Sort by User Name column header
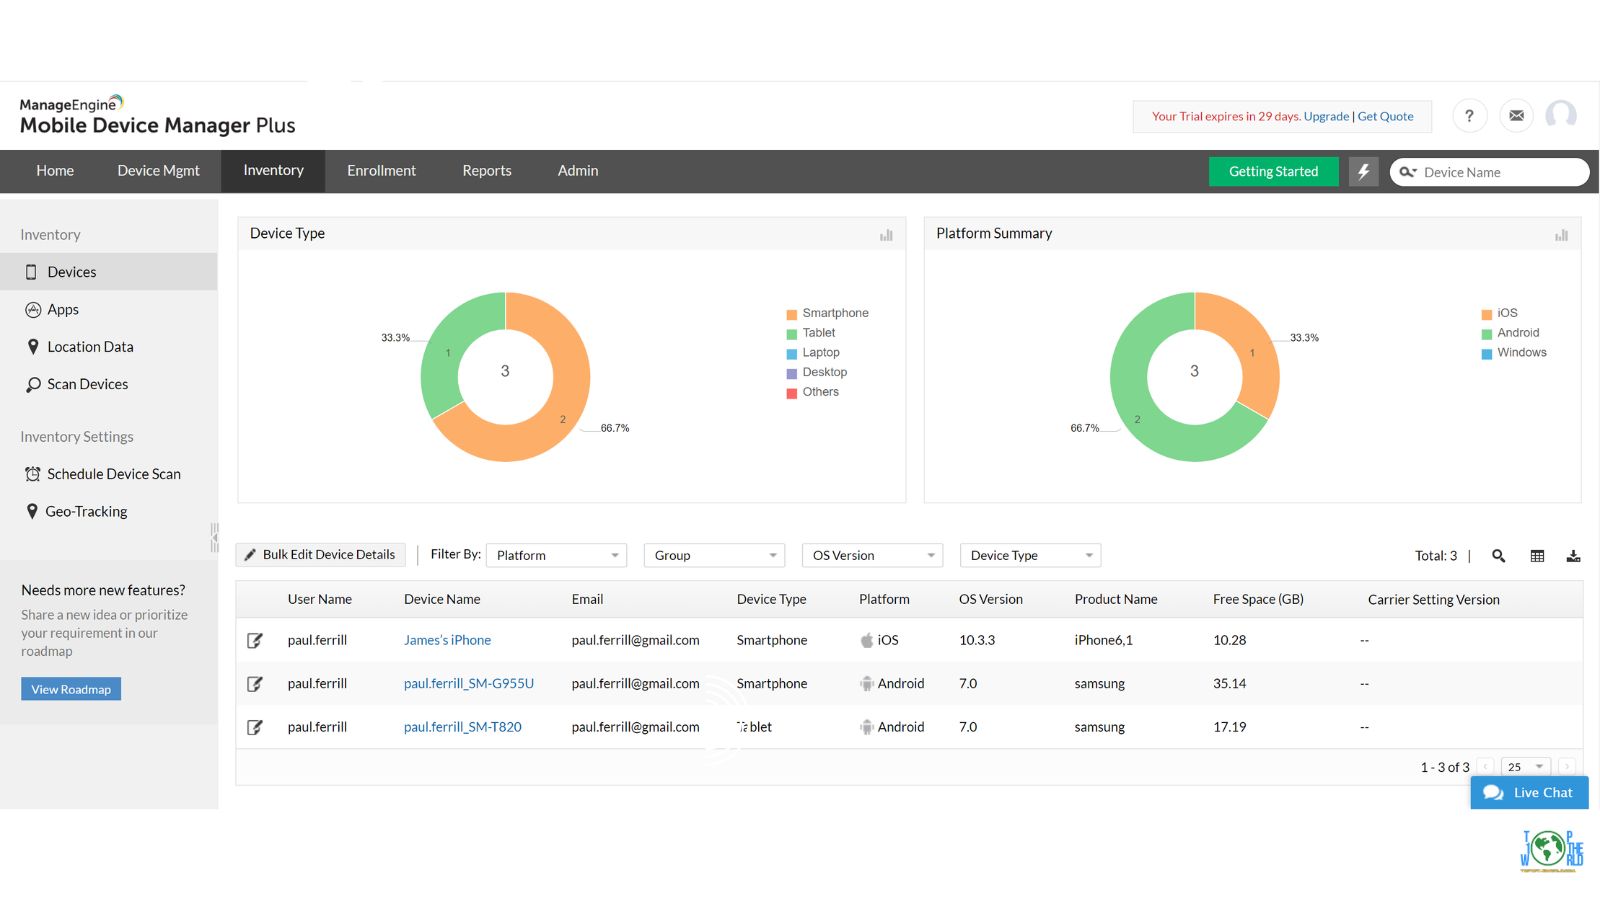The image size is (1600, 900). coord(320,600)
